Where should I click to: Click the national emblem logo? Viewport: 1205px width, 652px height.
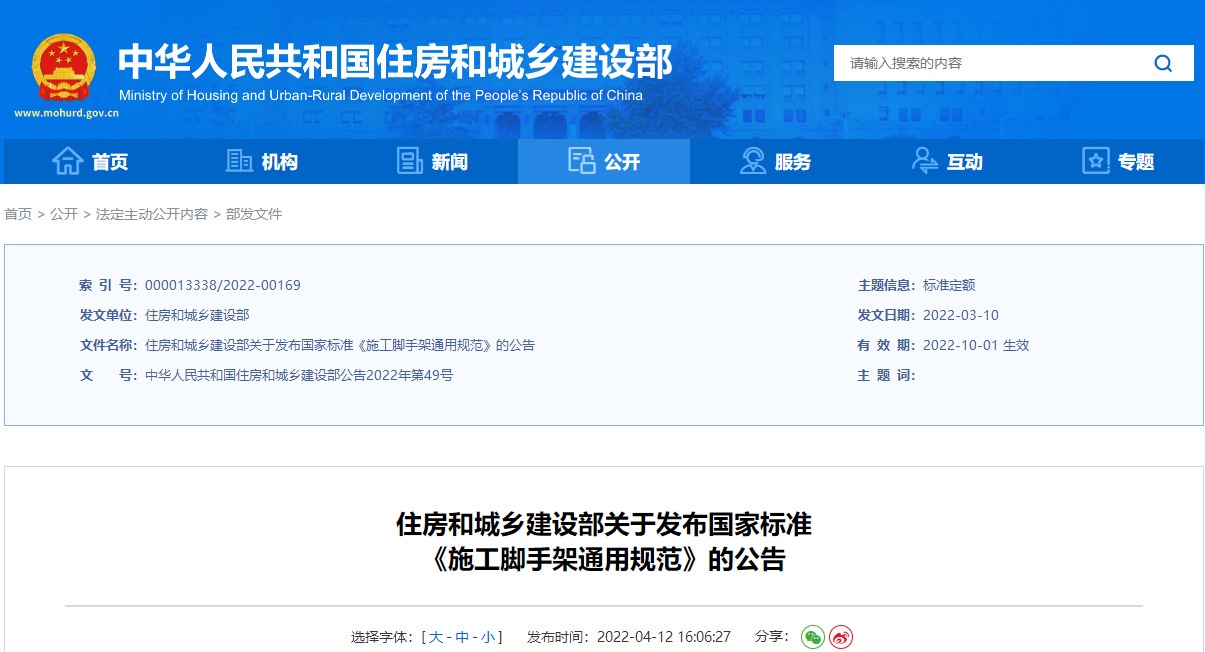pos(63,68)
